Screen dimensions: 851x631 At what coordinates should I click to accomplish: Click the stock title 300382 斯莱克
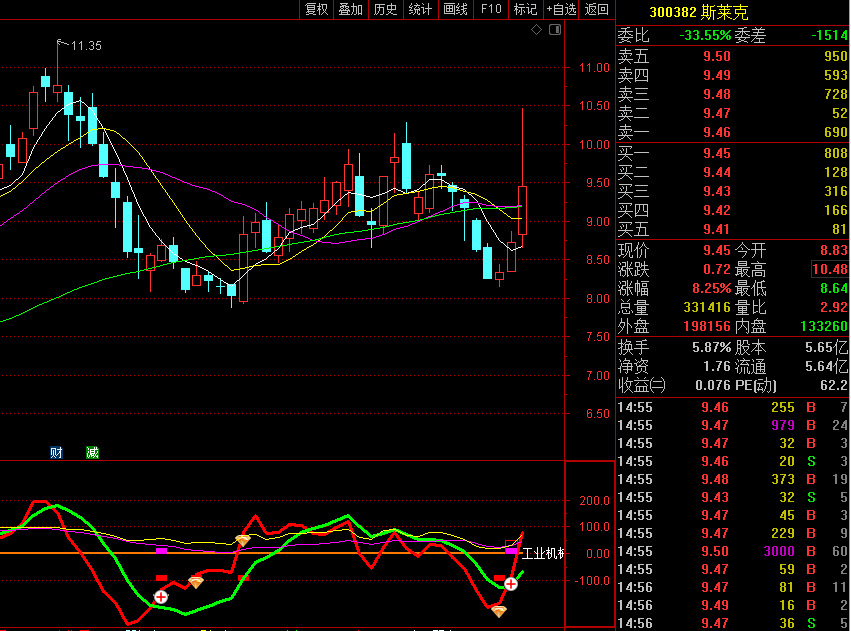pos(698,12)
